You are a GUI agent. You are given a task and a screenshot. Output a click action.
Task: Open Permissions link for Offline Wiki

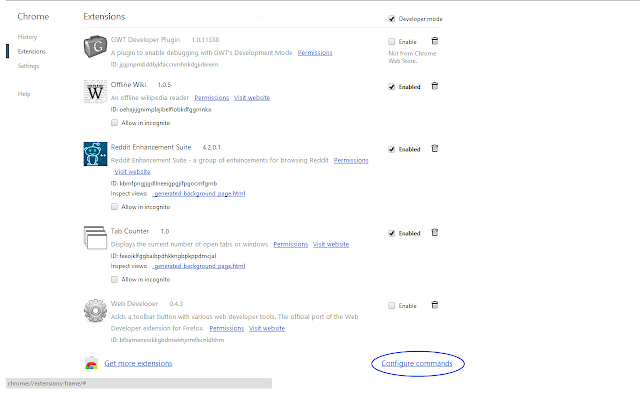tap(211, 98)
